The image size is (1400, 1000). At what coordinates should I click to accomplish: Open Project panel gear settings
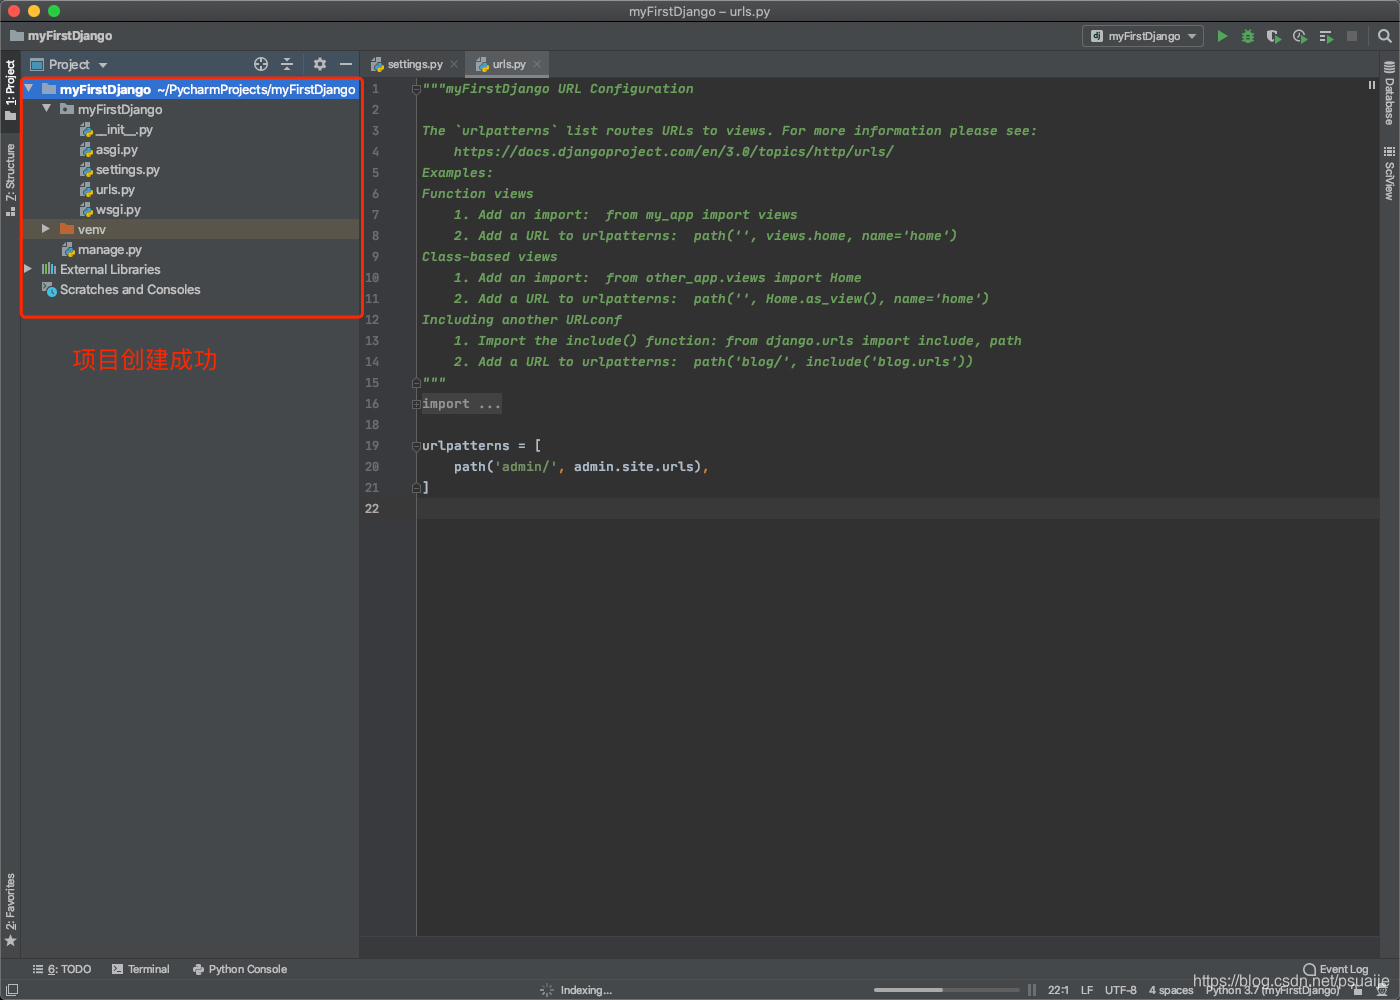pyautogui.click(x=319, y=64)
